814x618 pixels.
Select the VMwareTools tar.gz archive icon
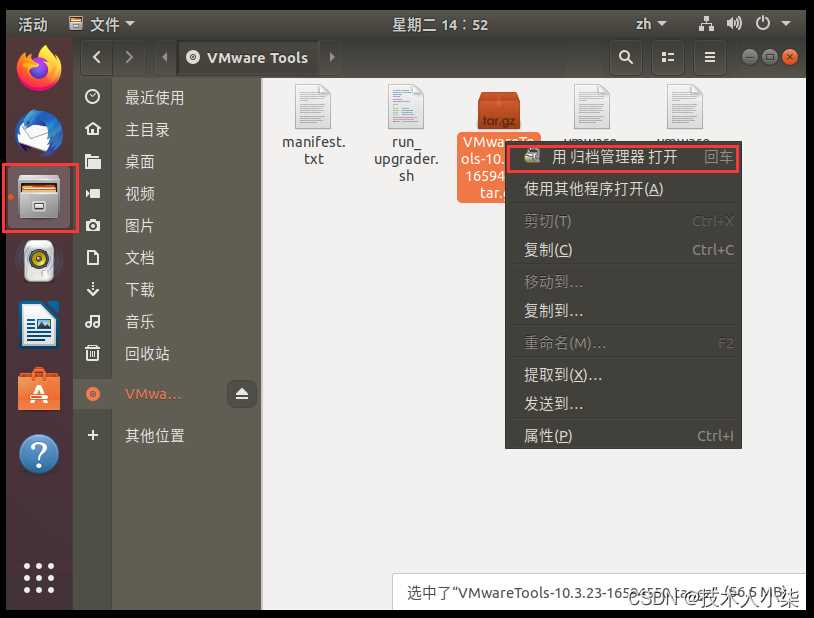(498, 110)
